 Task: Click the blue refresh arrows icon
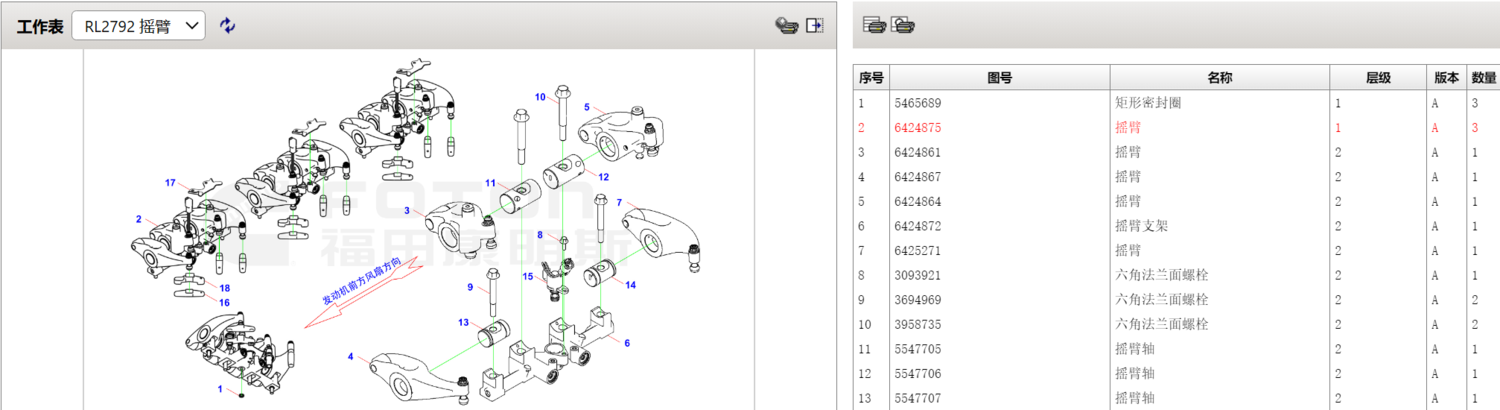tap(228, 26)
